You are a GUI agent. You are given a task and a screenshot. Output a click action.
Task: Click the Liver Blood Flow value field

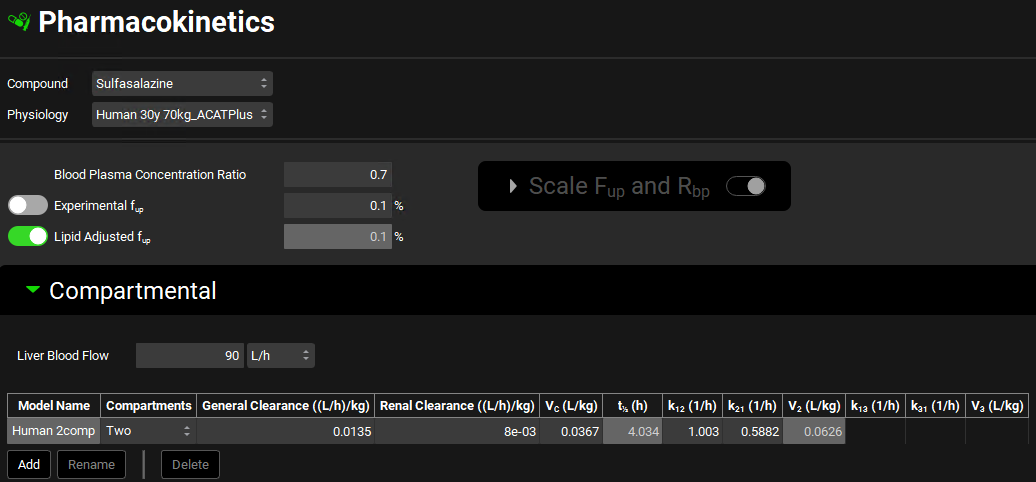[x=190, y=355]
